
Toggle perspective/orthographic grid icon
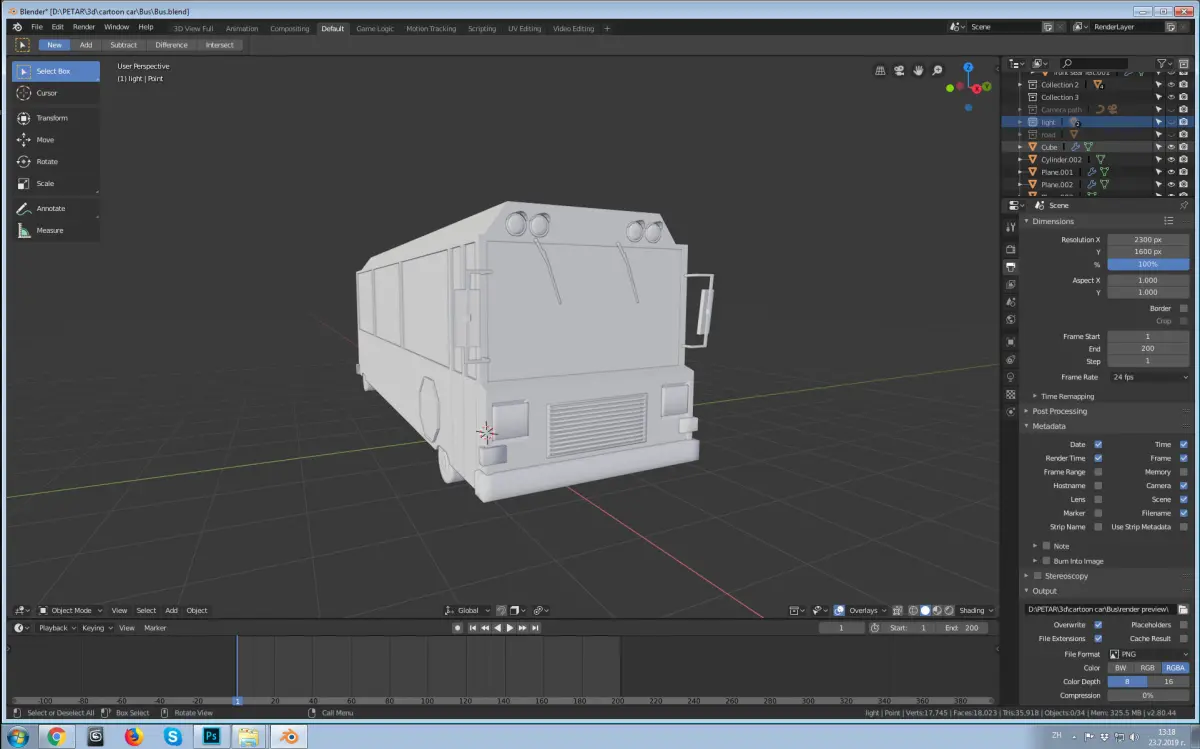click(880, 70)
